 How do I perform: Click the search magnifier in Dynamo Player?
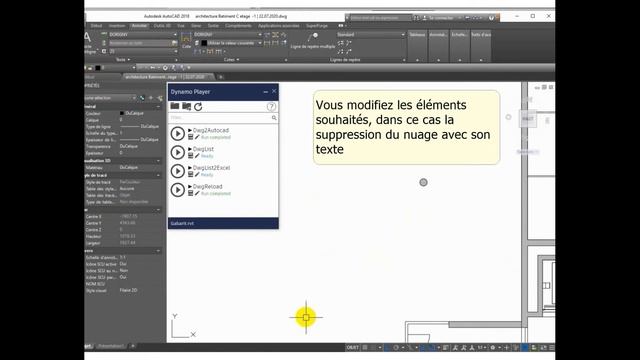274,118
